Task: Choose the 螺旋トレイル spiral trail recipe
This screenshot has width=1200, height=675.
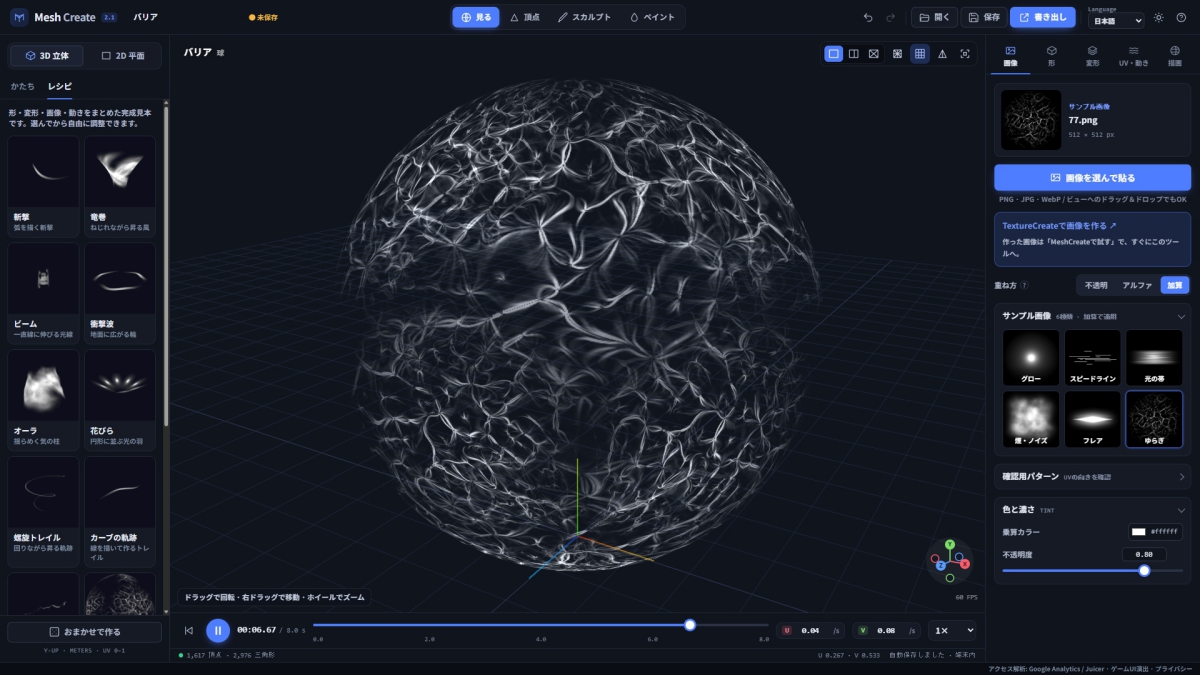Action: point(43,511)
